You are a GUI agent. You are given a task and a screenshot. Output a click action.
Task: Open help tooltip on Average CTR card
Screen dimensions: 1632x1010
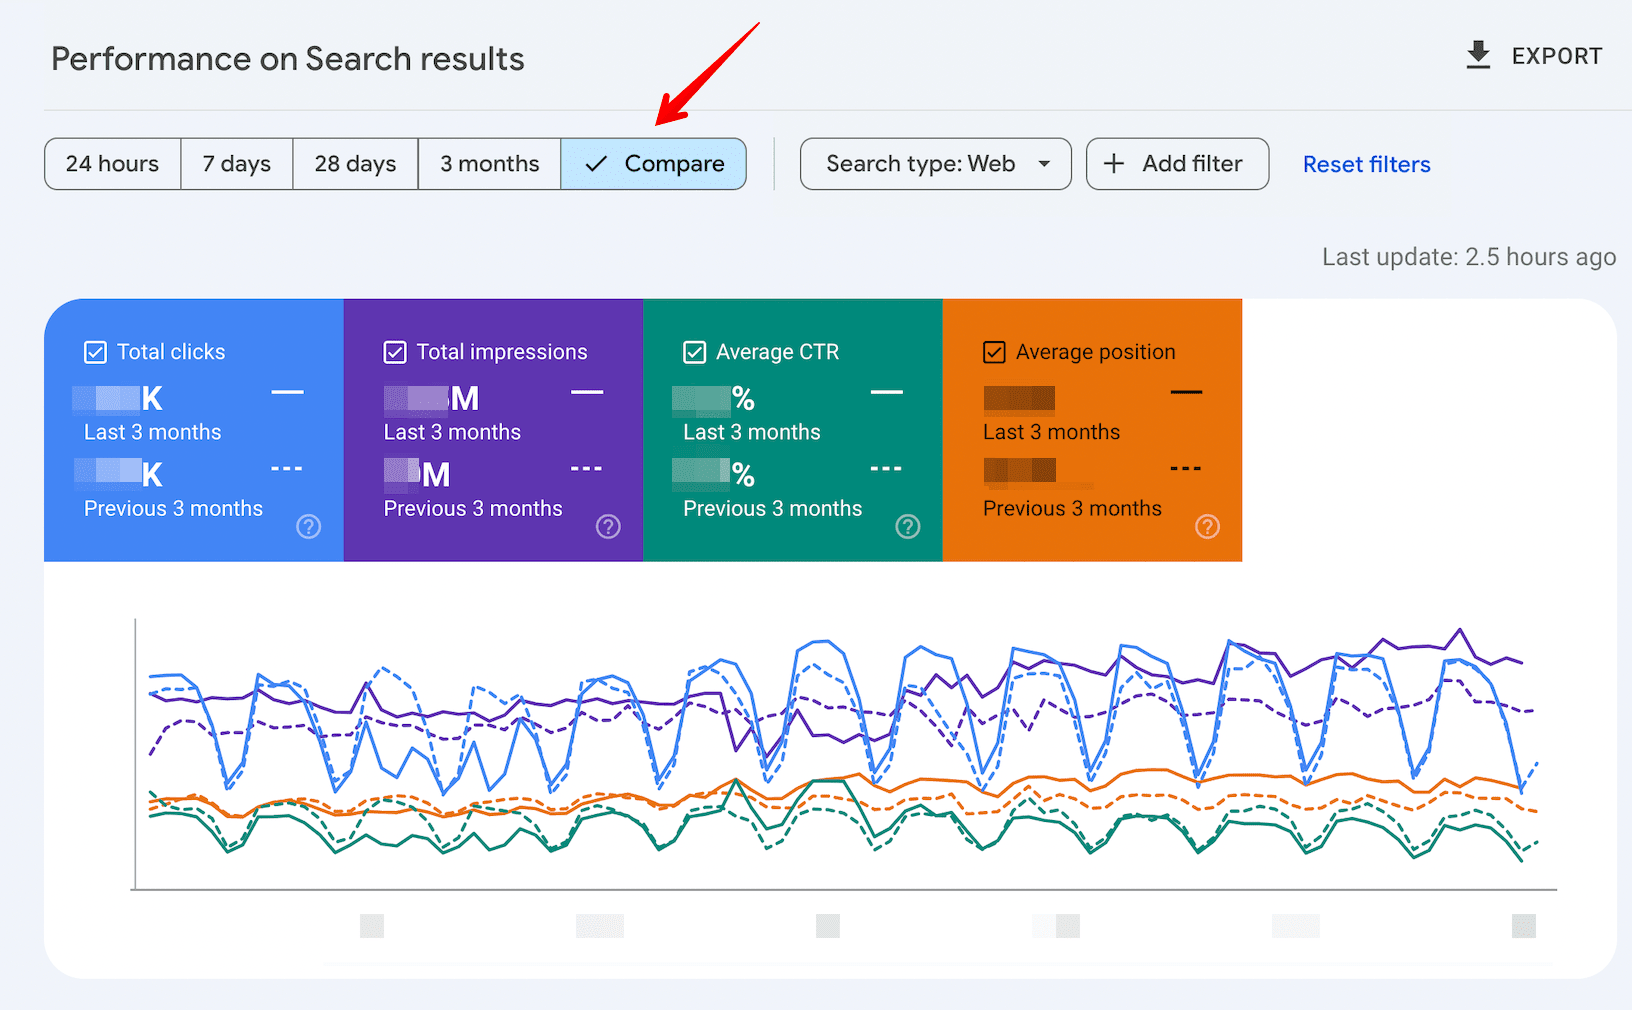tap(907, 526)
